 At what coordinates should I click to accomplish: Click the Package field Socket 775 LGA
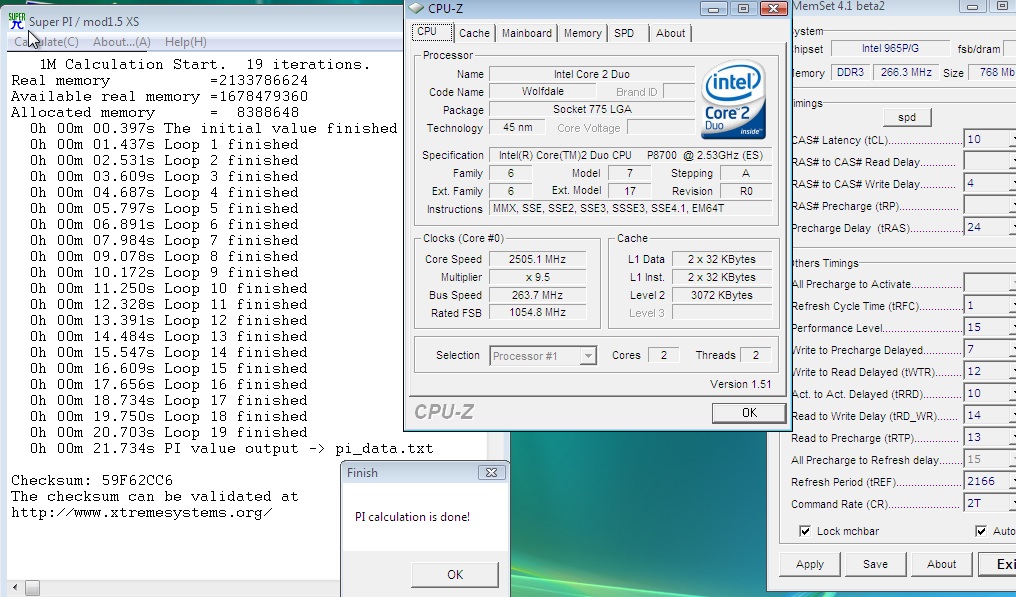(x=592, y=110)
